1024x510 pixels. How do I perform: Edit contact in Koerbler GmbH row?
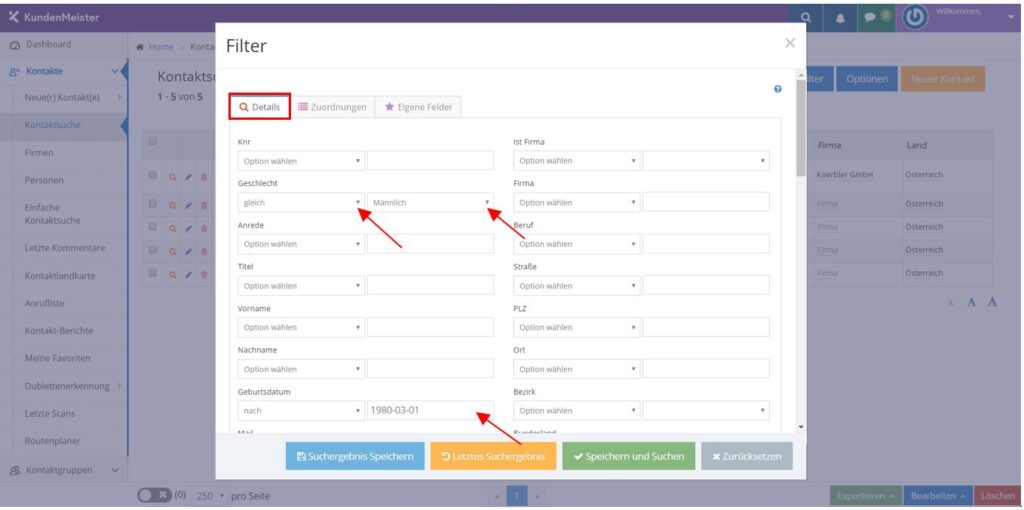pos(188,176)
